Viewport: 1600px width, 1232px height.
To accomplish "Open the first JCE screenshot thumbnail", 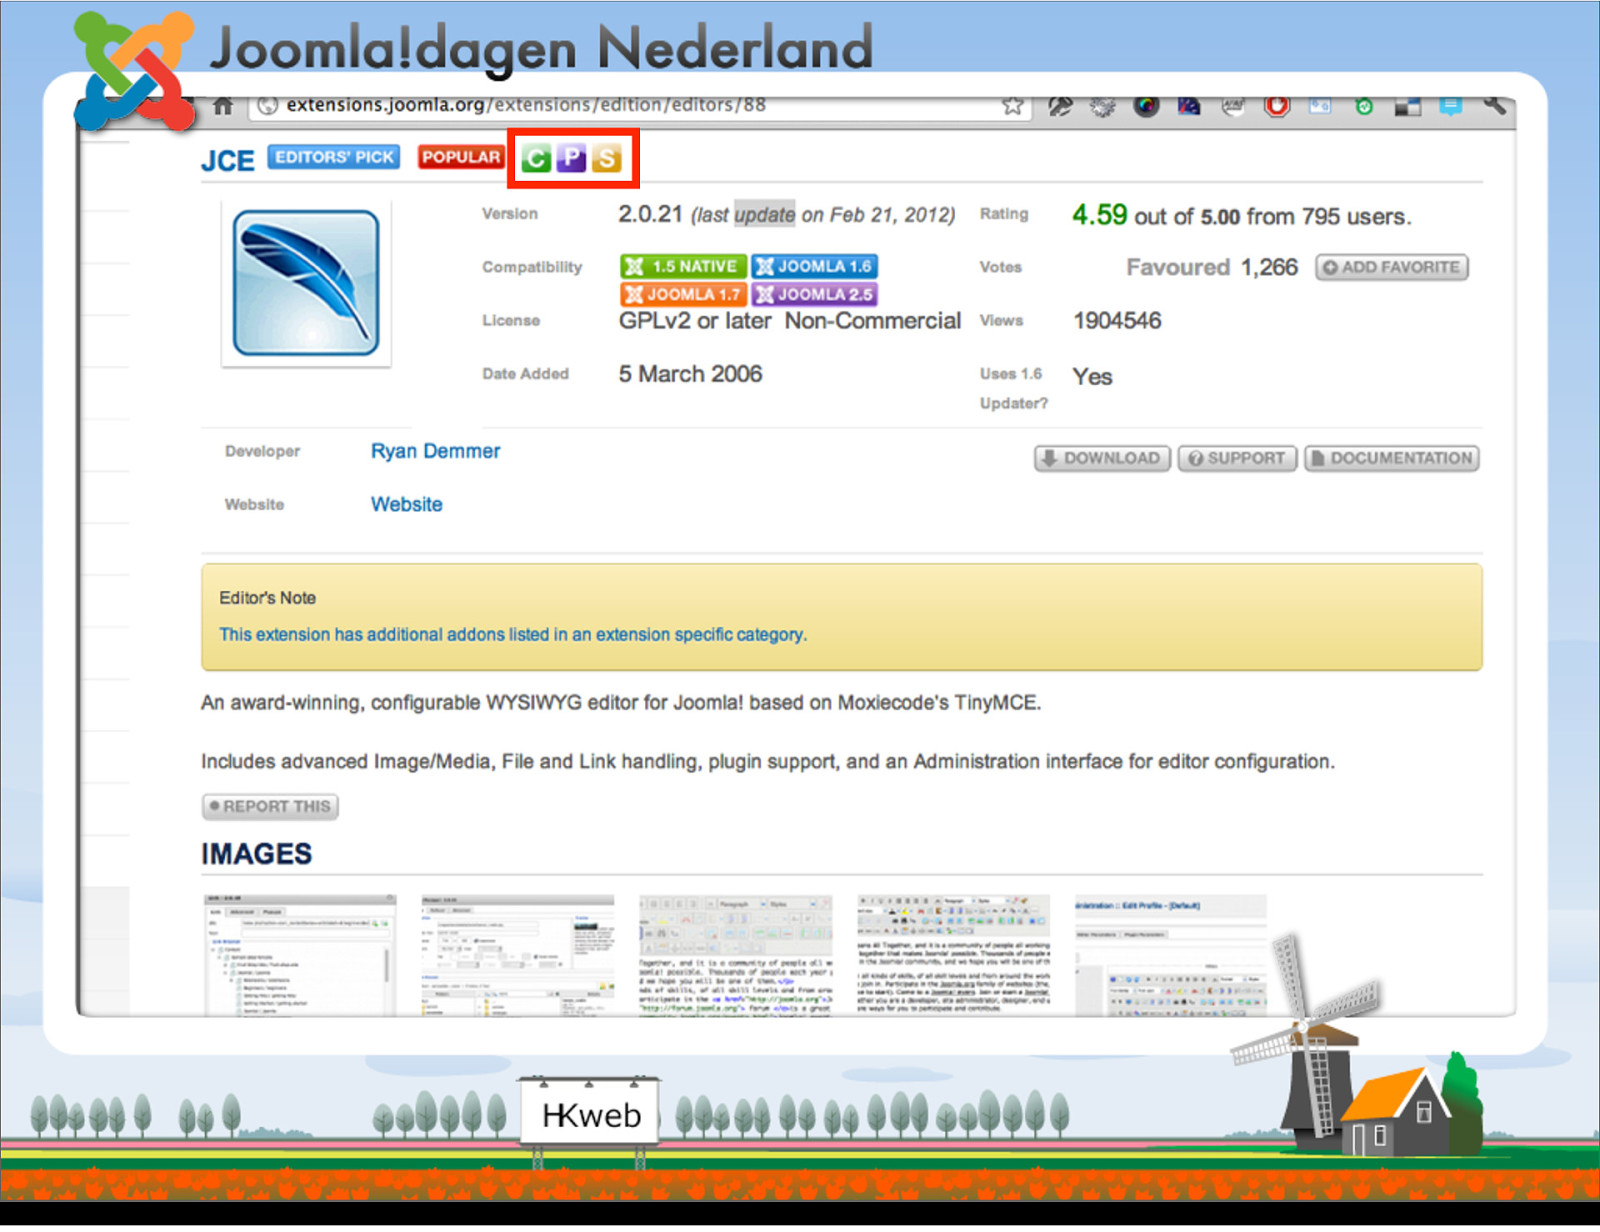I will [300, 955].
